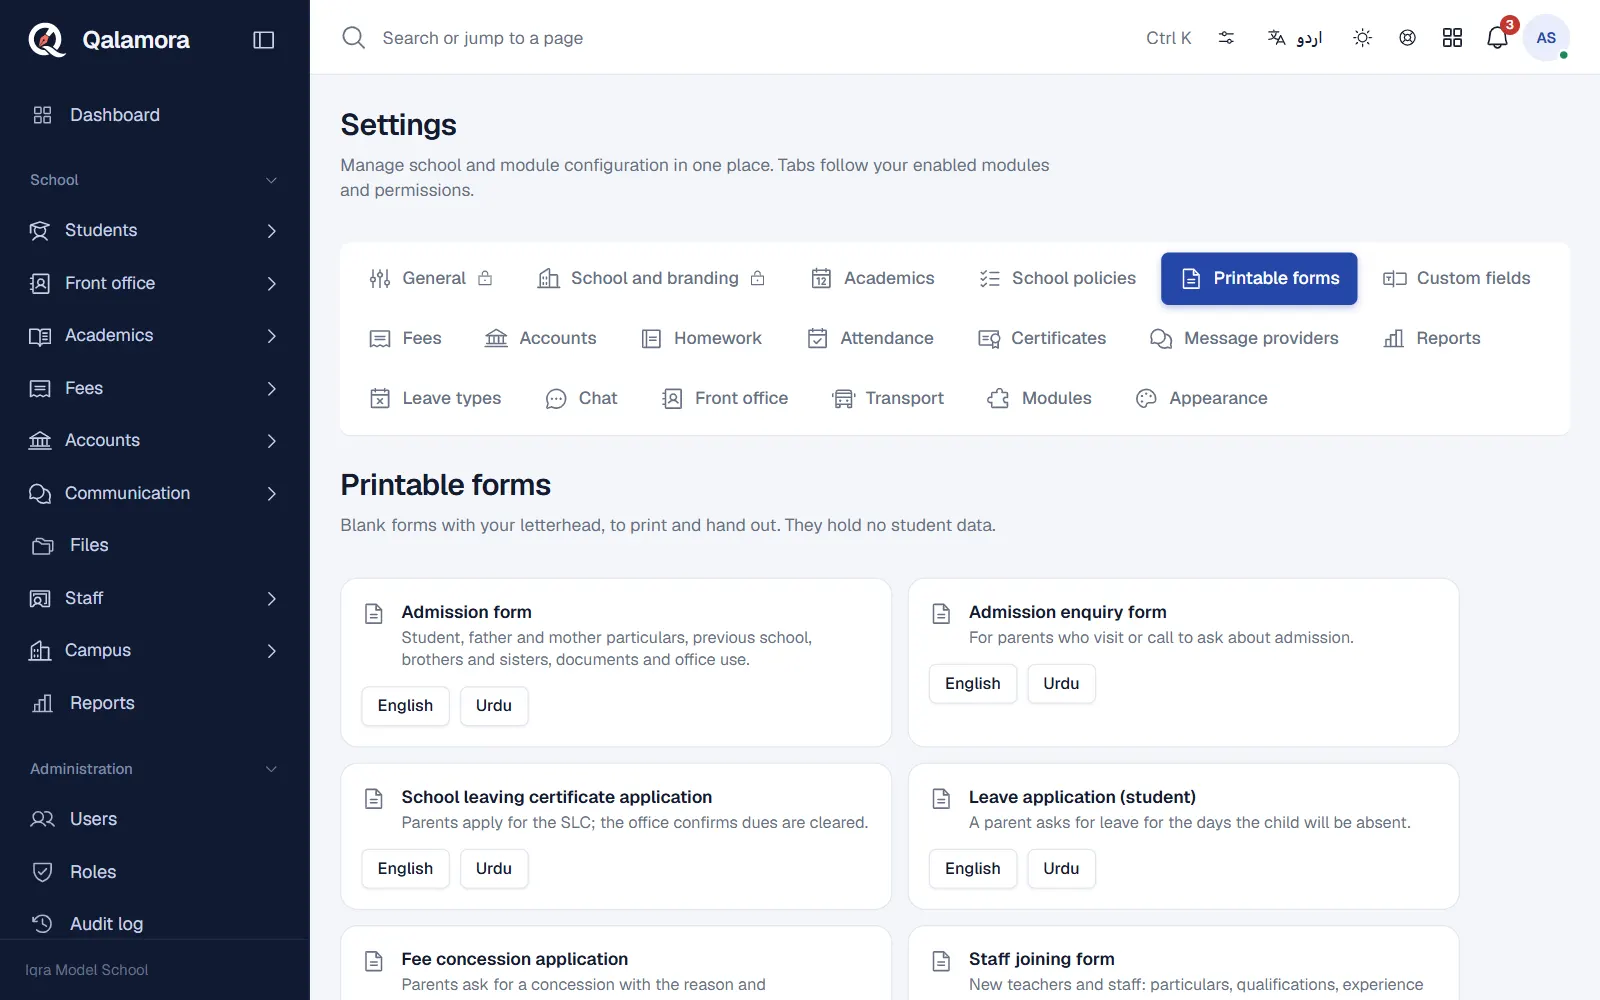
Task: Click the help lifebuoy icon
Action: (1407, 38)
